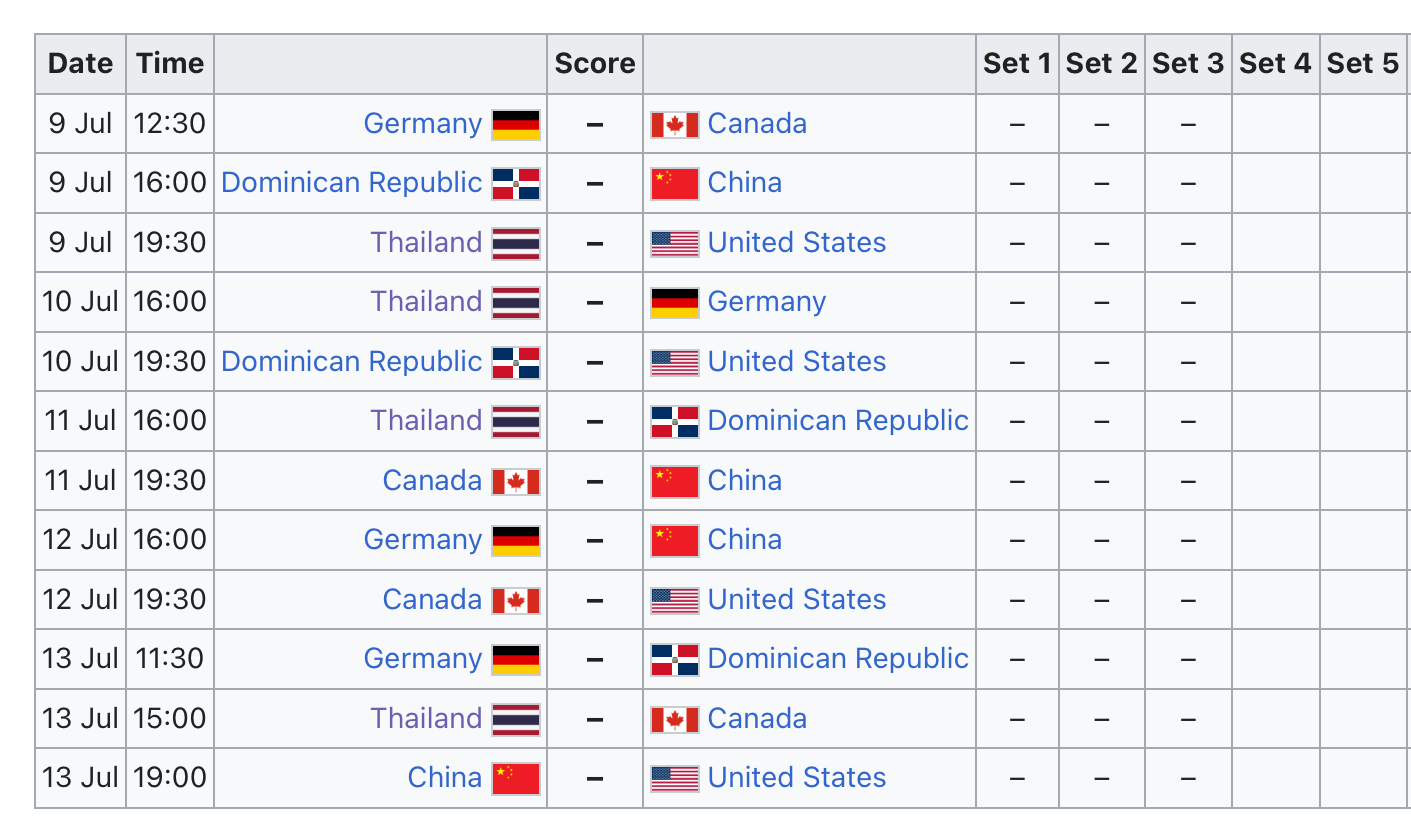Click the Thailand flag in the 9 Jul 19:30 row
This screenshot has width=1411, height=832.
click(516, 243)
